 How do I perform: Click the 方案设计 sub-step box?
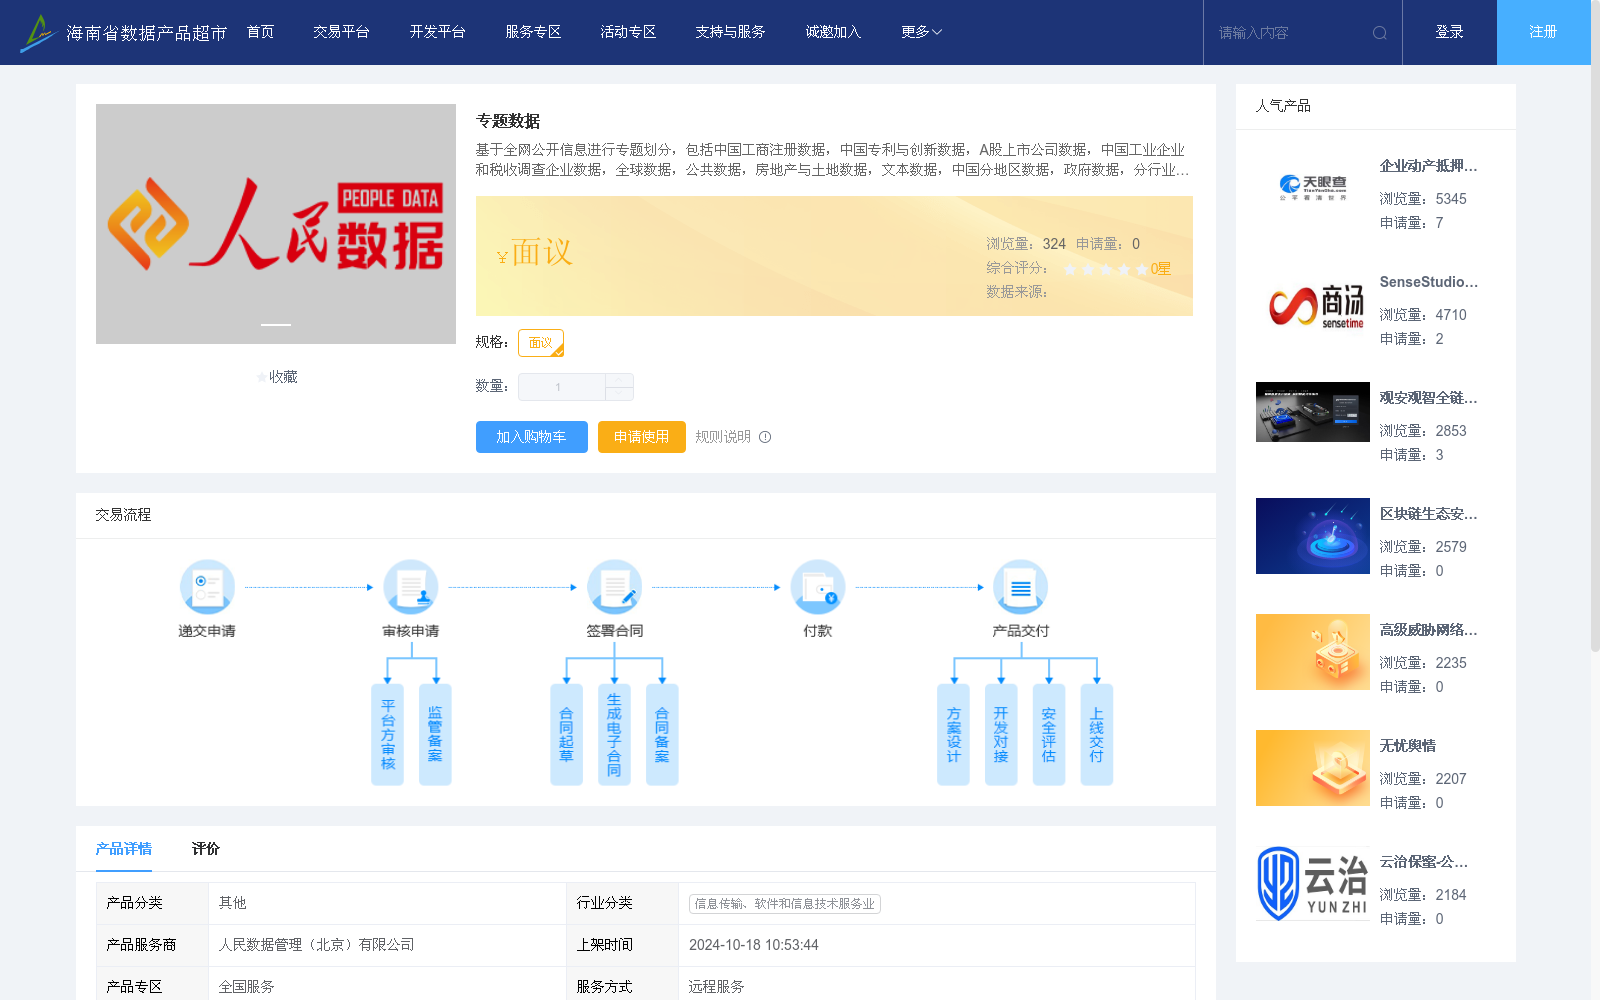pos(953,735)
